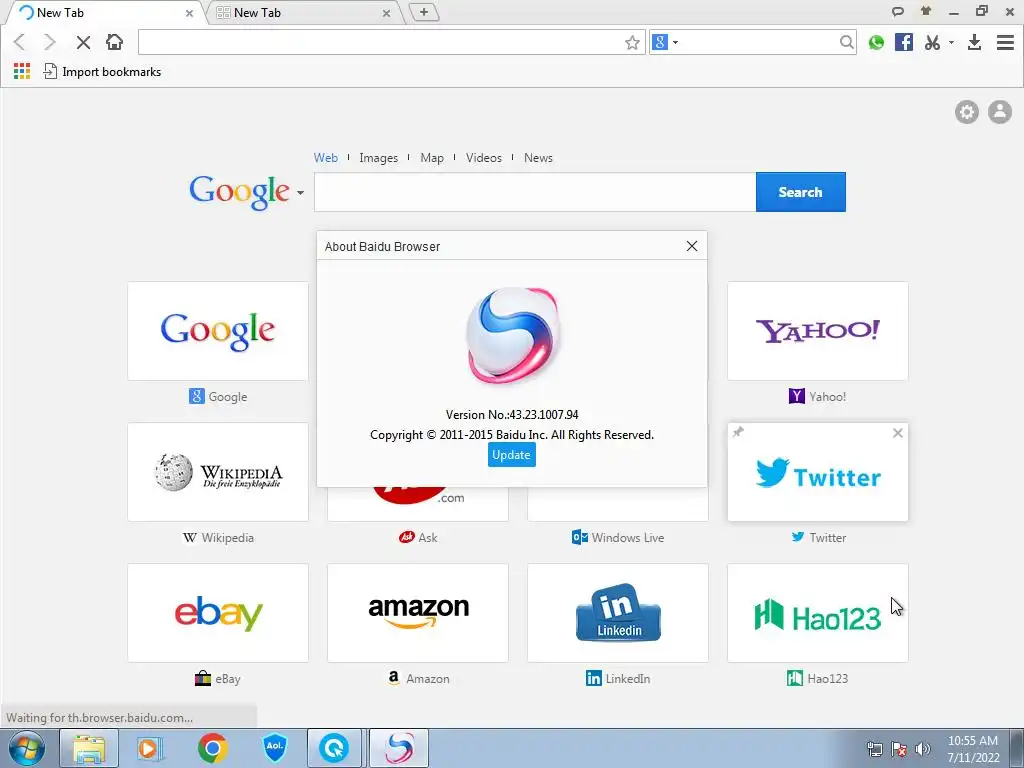This screenshot has height=768, width=1024.
Task: Add a new tab with plus button
Action: pos(424,12)
